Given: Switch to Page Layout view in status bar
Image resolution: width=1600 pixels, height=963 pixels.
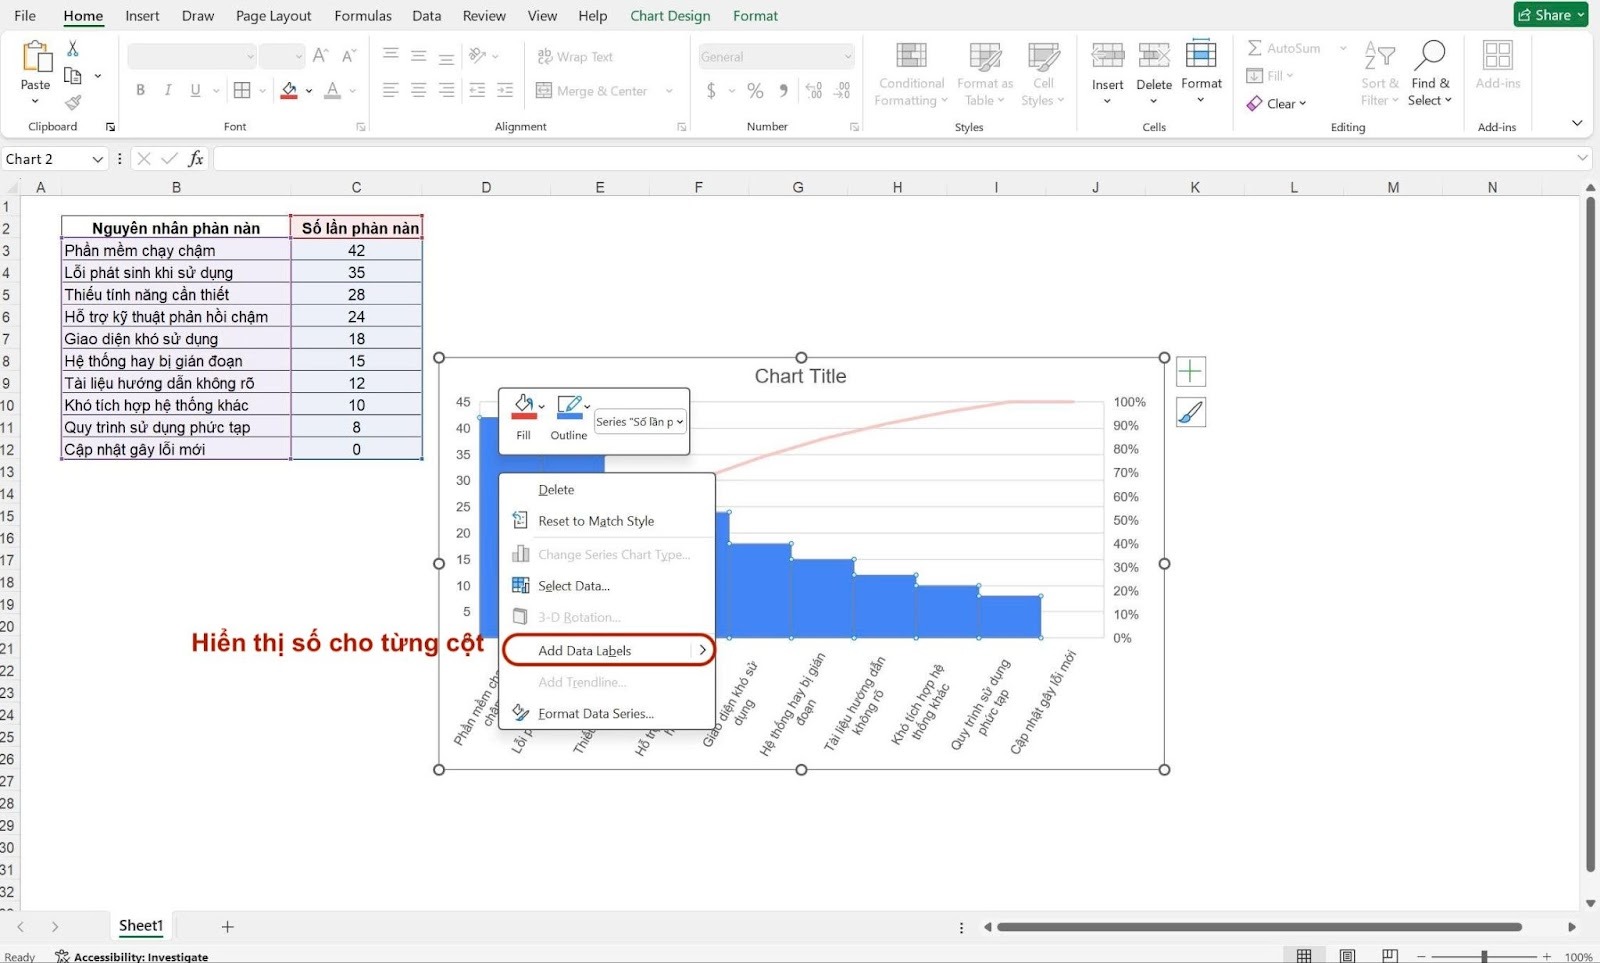Looking at the screenshot, I should click(1347, 956).
